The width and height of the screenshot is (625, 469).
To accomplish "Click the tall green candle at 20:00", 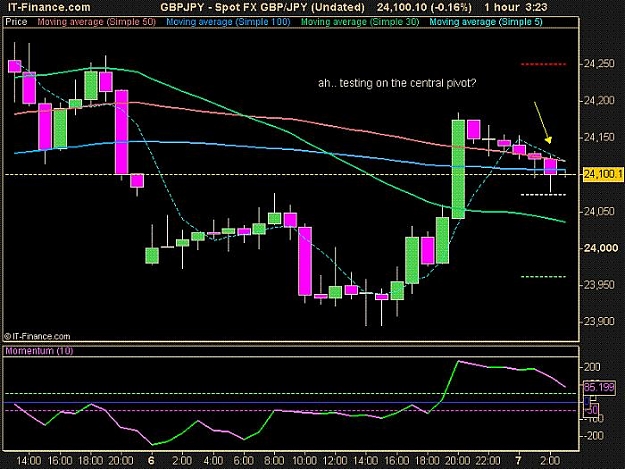I will 458,169.
